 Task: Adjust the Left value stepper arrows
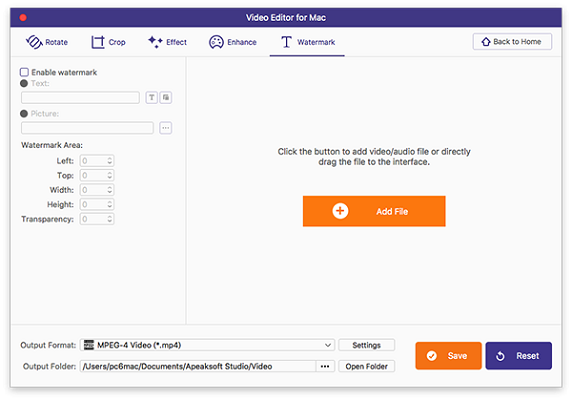109,161
